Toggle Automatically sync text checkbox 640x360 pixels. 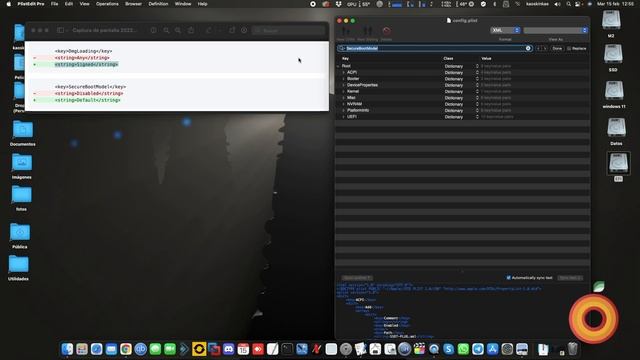pos(509,278)
